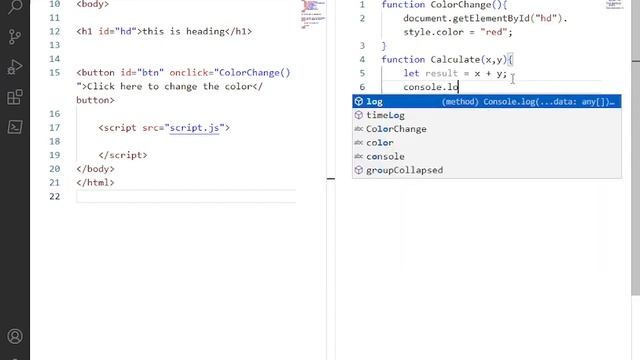
Task: Choose 'ColorChange' from suggestion list
Action: point(487,129)
